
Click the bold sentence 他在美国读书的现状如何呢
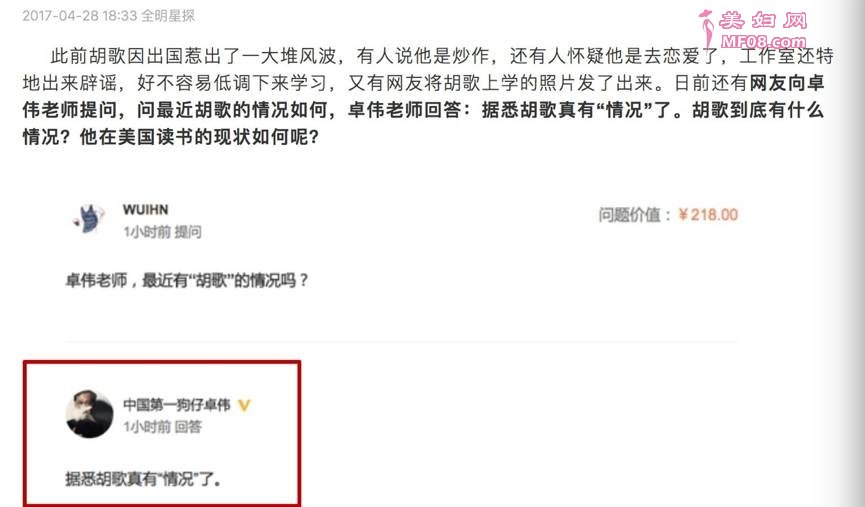tap(200, 137)
